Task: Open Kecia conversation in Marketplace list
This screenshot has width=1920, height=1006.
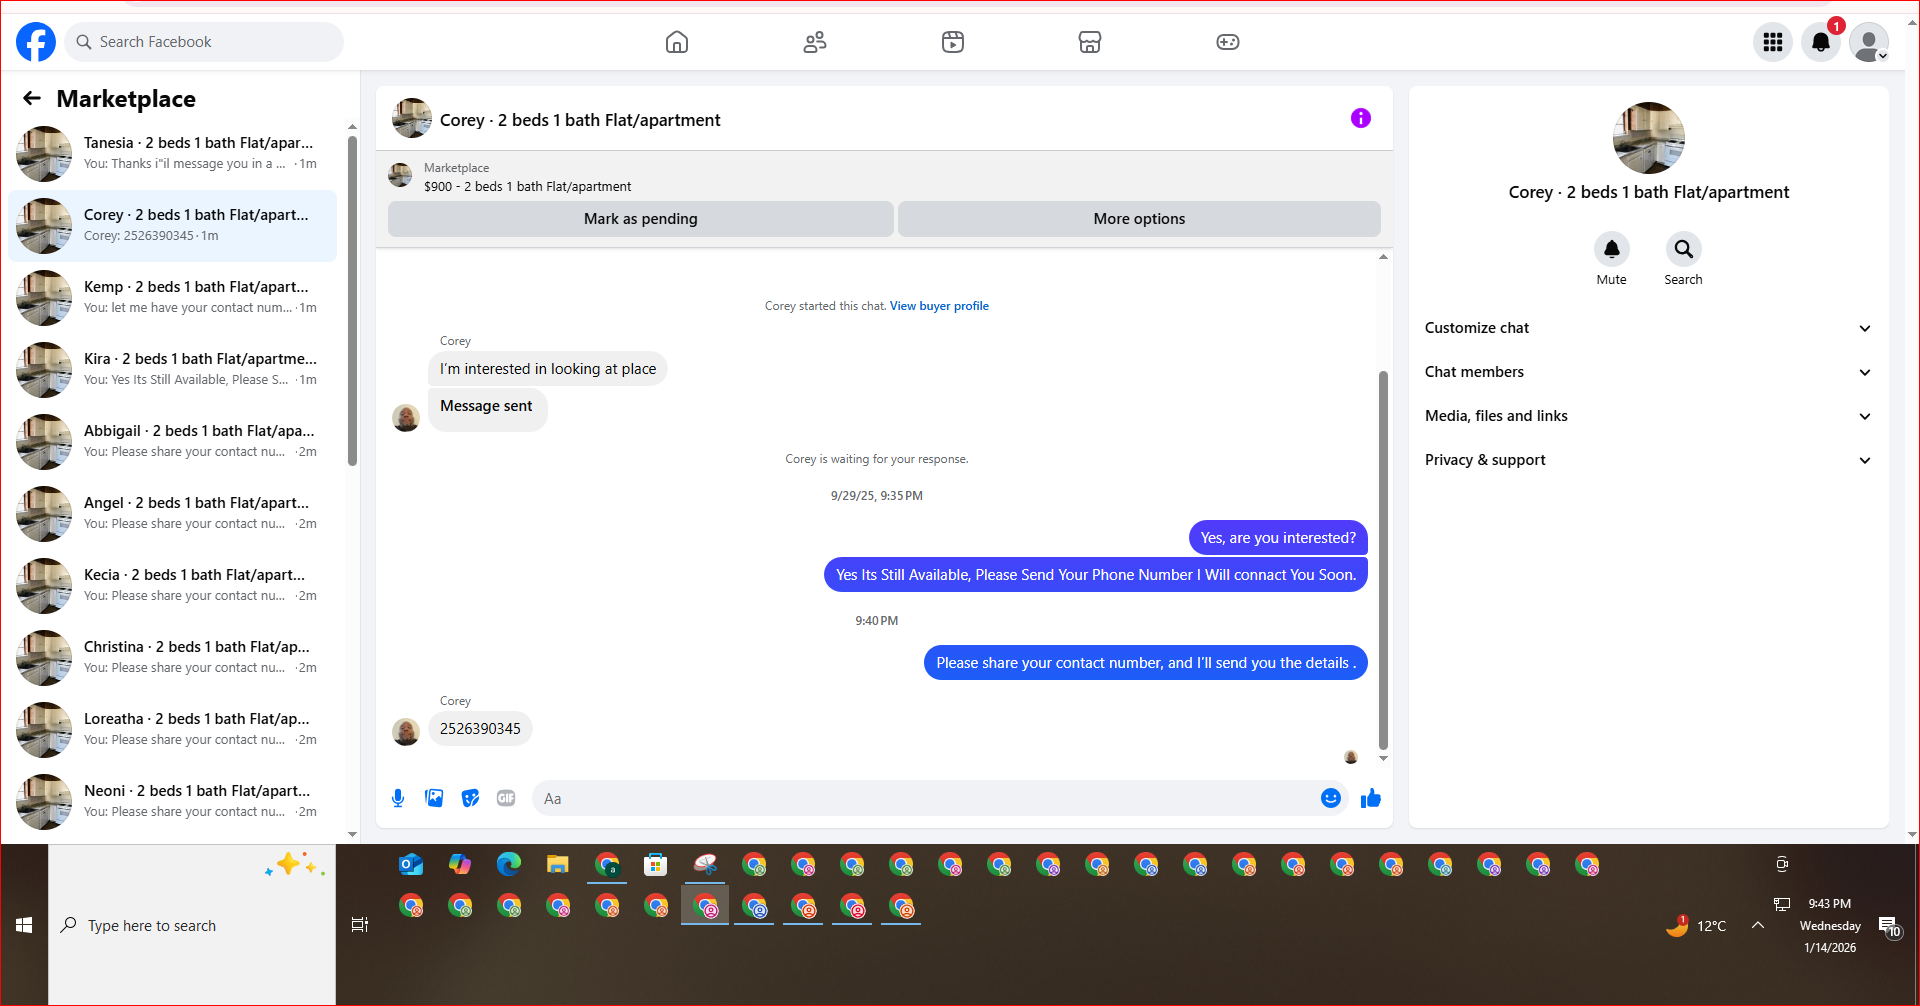Action: pos(172,586)
